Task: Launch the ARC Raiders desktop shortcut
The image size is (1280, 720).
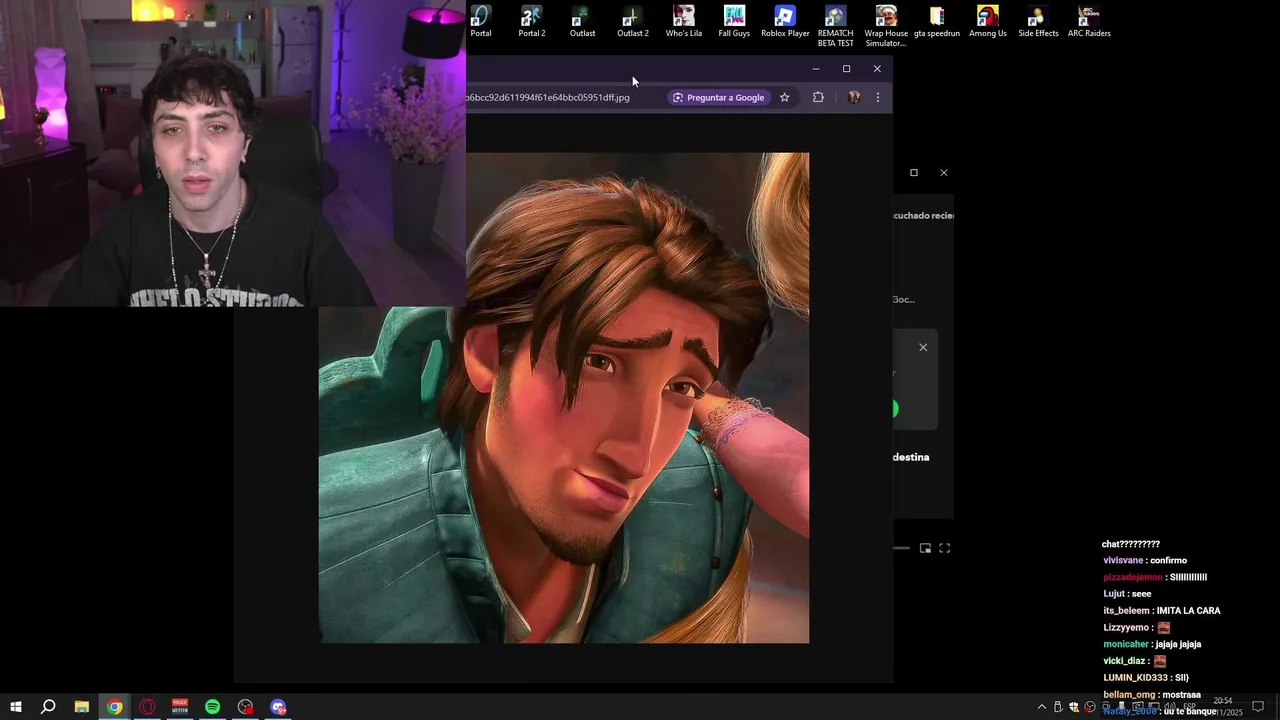Action: [1089, 22]
